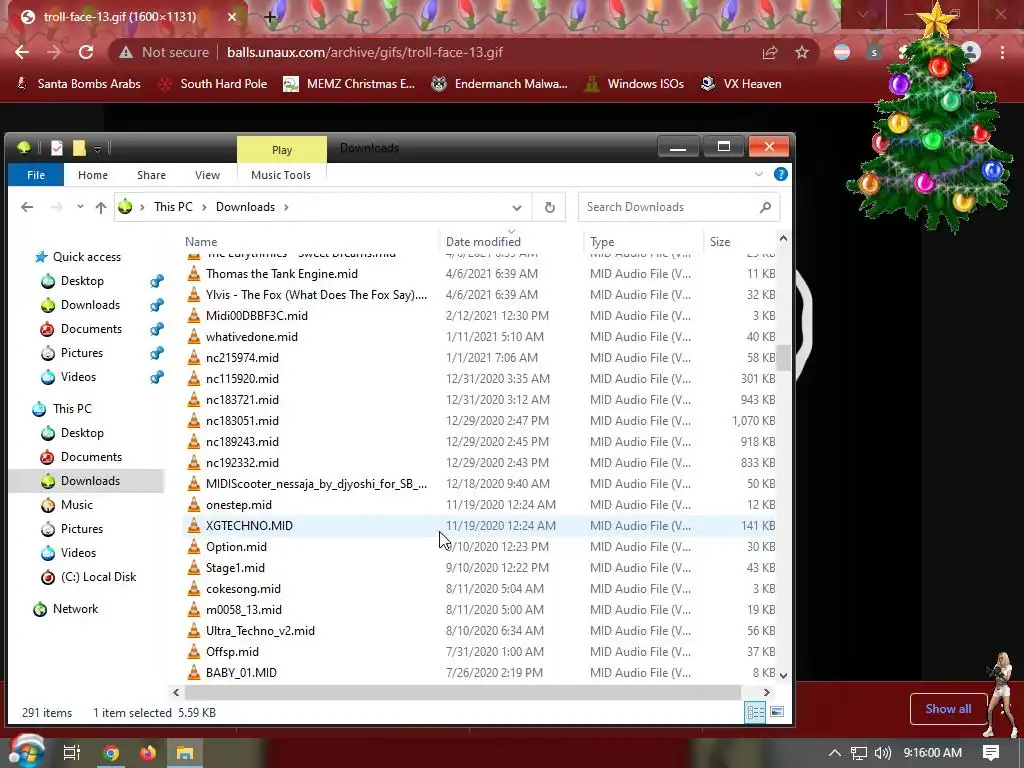Open VX Heaven bookmark
The width and height of the screenshot is (1024, 768).
741,84
